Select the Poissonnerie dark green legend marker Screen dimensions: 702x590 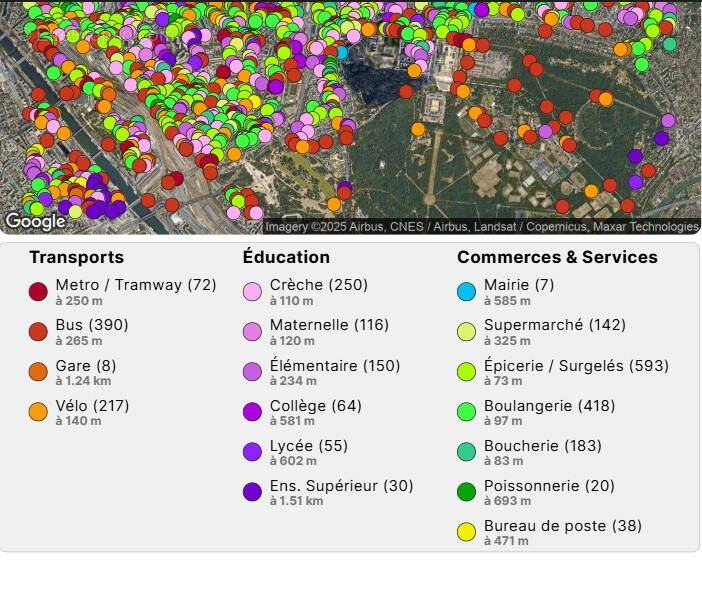tap(466, 492)
